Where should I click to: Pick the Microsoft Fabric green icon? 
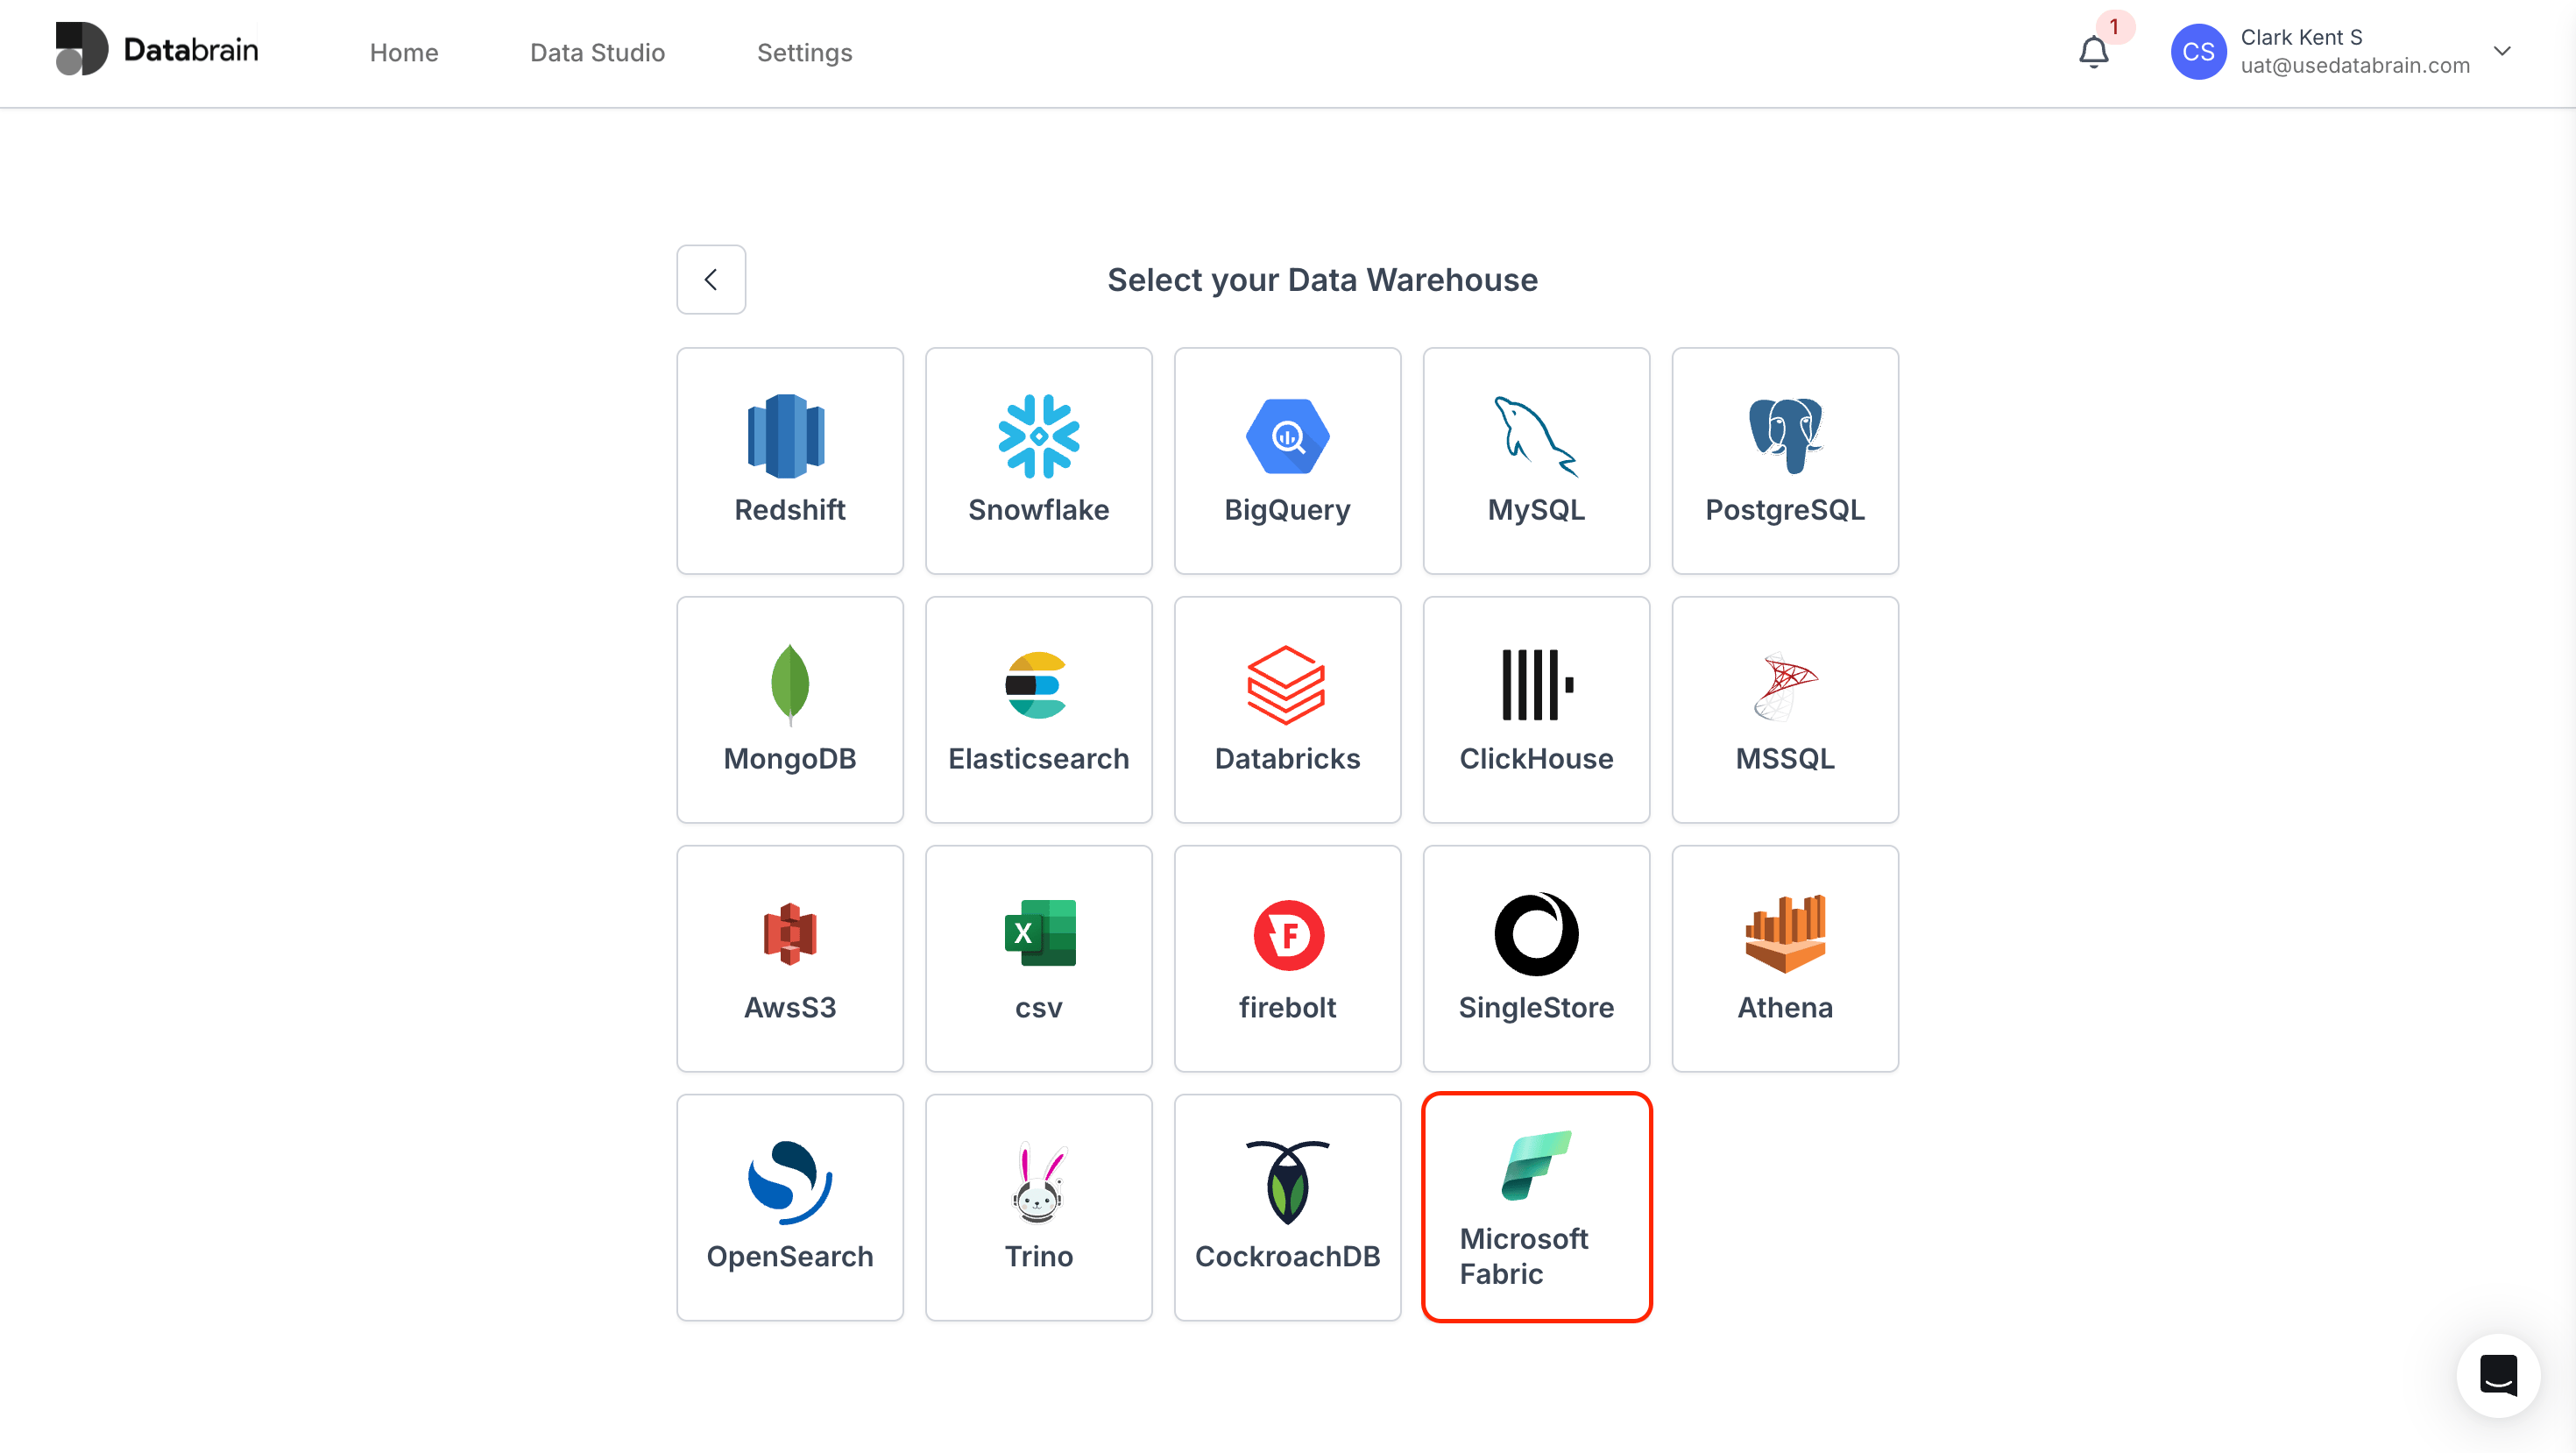click(1536, 1165)
